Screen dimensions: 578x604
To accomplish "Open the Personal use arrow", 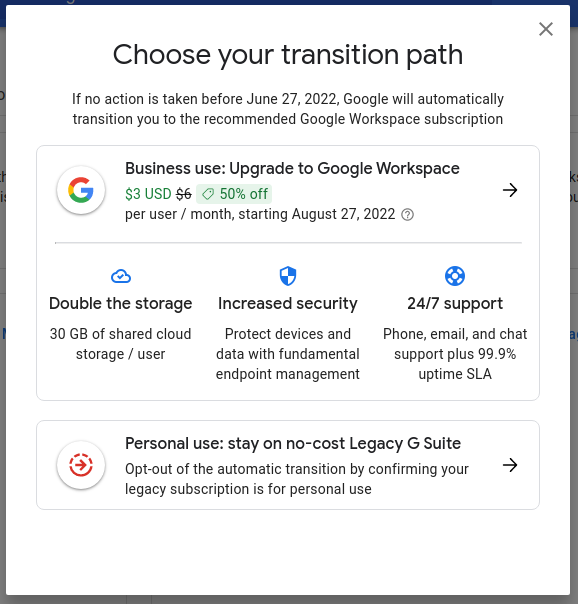I will (x=510, y=465).
